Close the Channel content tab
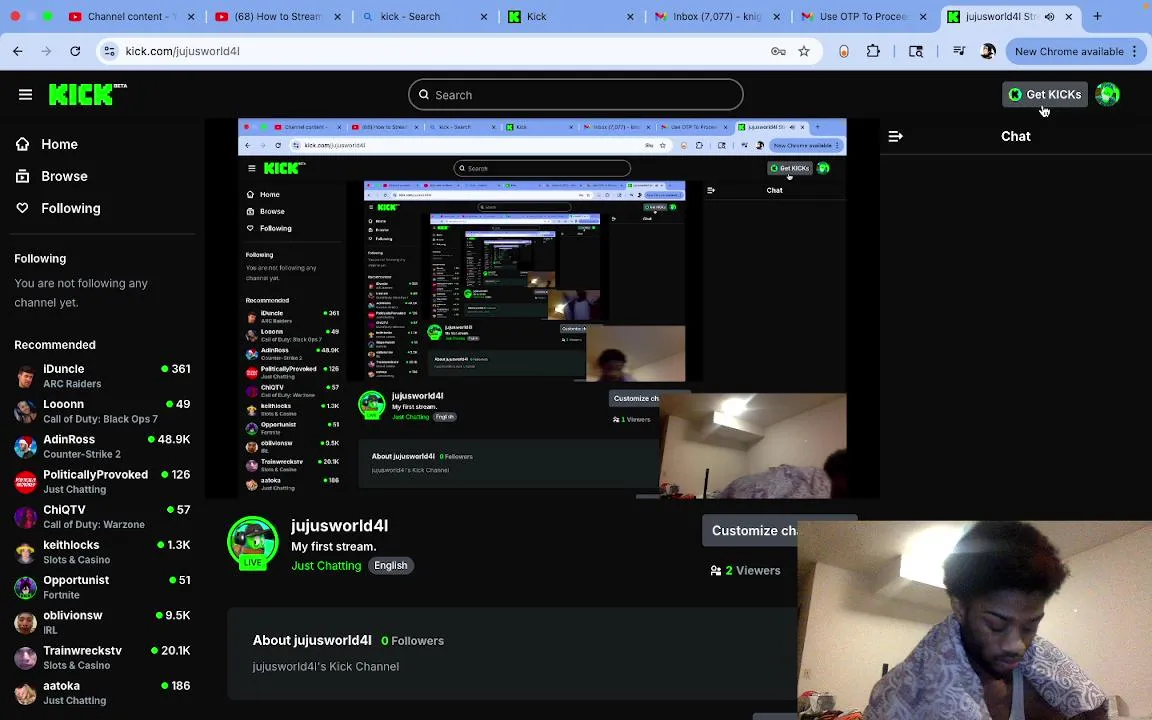Image resolution: width=1152 pixels, height=720 pixels. pyautogui.click(x=191, y=16)
